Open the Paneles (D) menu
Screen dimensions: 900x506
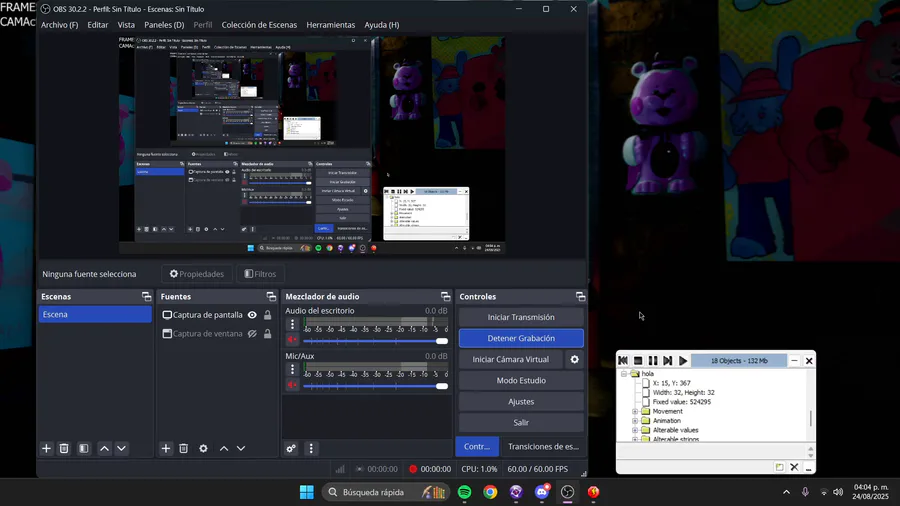[164, 25]
